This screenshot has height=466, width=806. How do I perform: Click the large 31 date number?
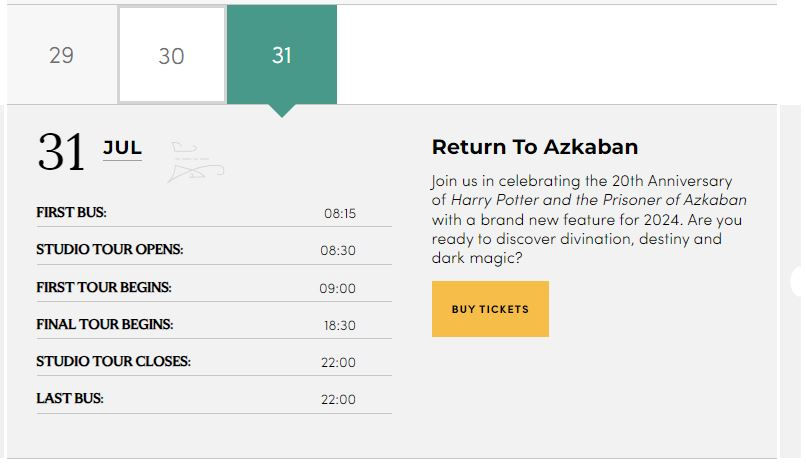coord(61,152)
